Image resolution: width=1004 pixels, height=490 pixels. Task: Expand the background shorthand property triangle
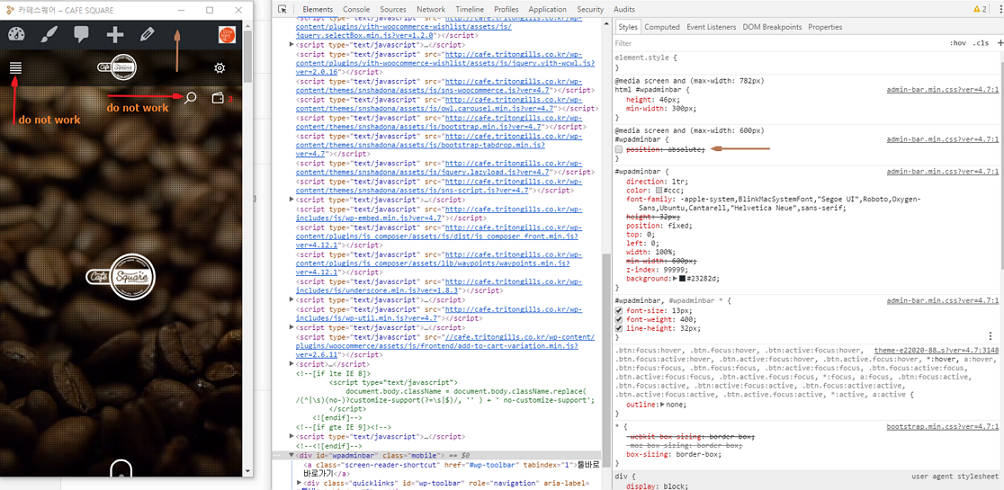pyautogui.click(x=676, y=278)
